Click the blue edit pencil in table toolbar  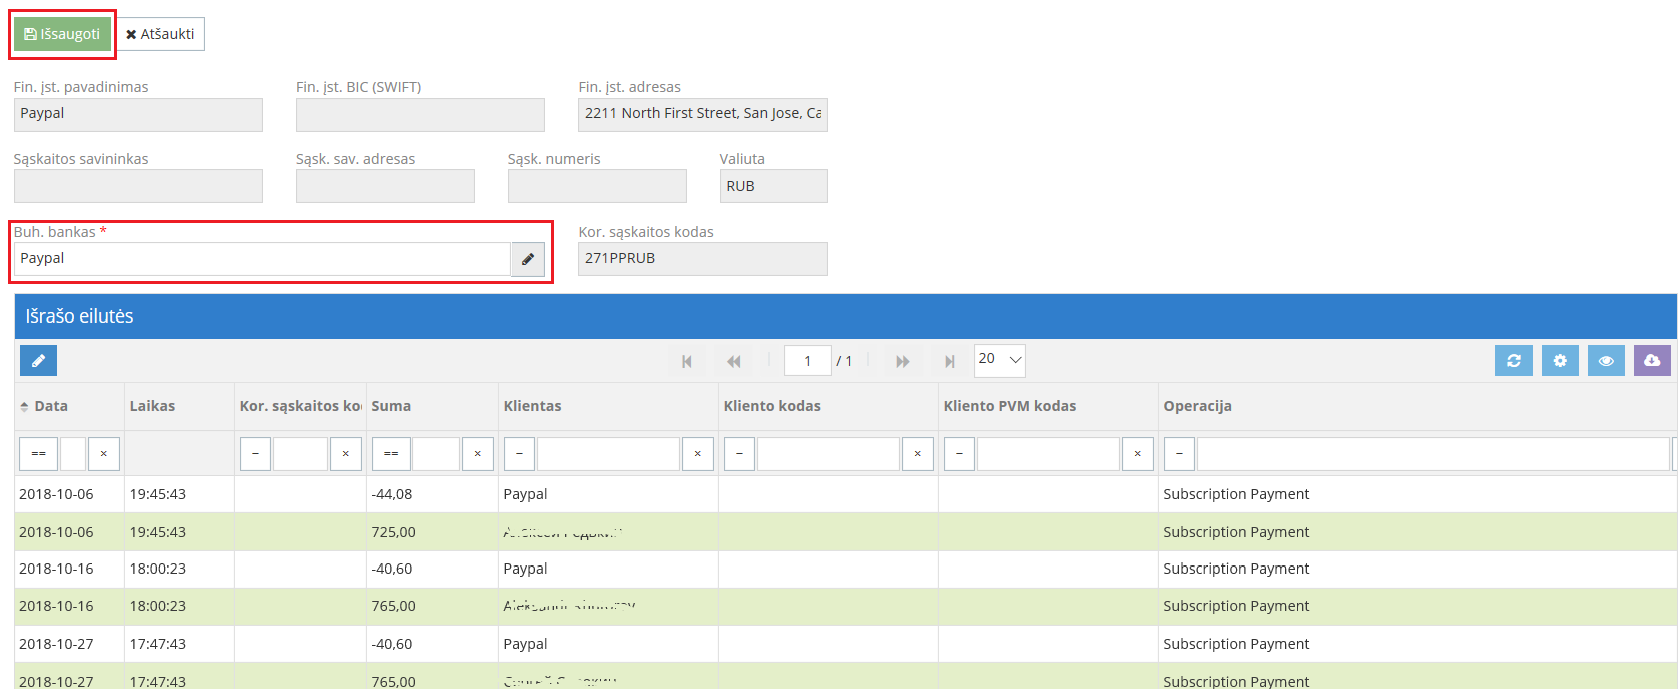[38, 361]
